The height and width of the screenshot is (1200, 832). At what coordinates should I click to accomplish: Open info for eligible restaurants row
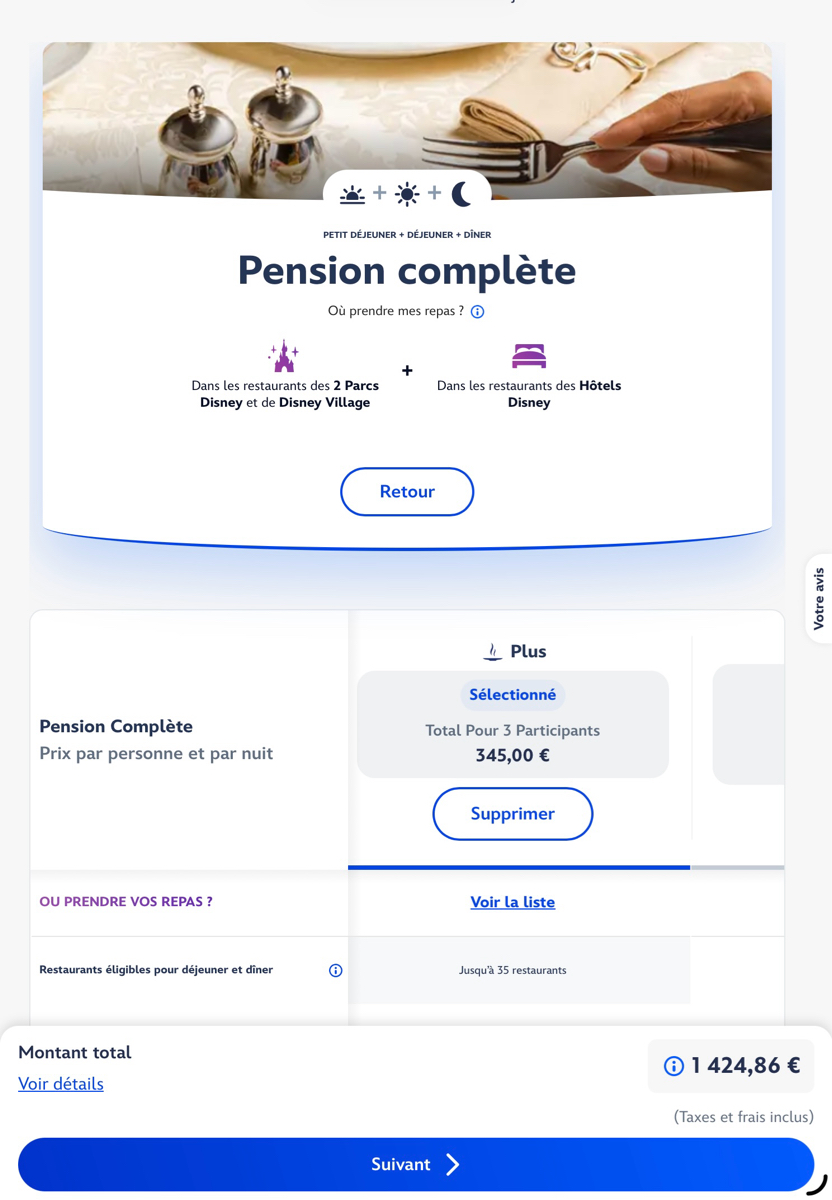pyautogui.click(x=336, y=970)
